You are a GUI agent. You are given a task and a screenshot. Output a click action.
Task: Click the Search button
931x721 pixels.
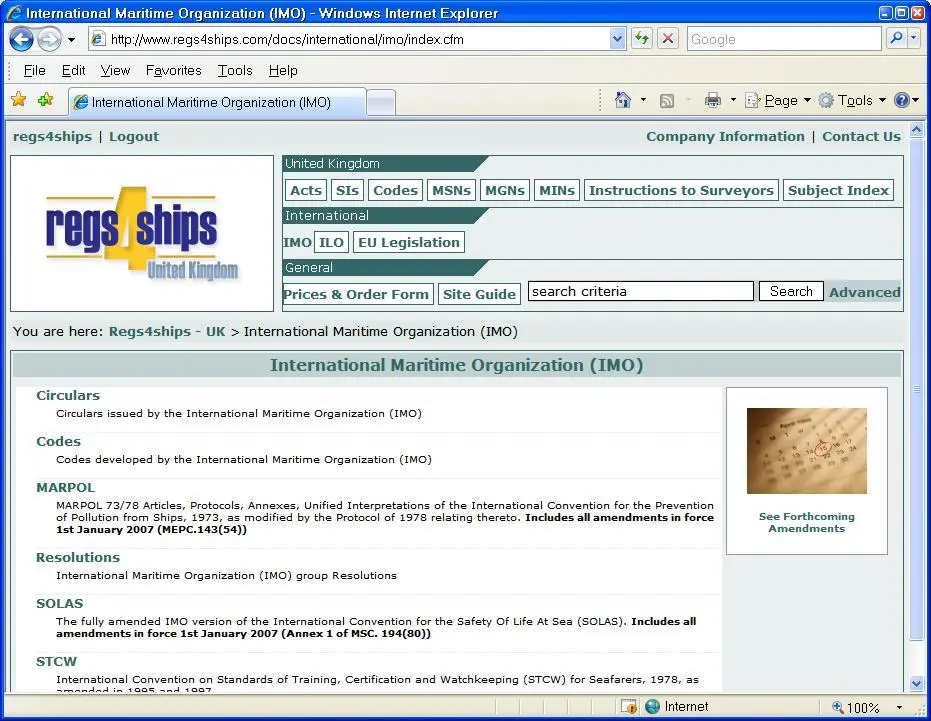click(x=791, y=292)
